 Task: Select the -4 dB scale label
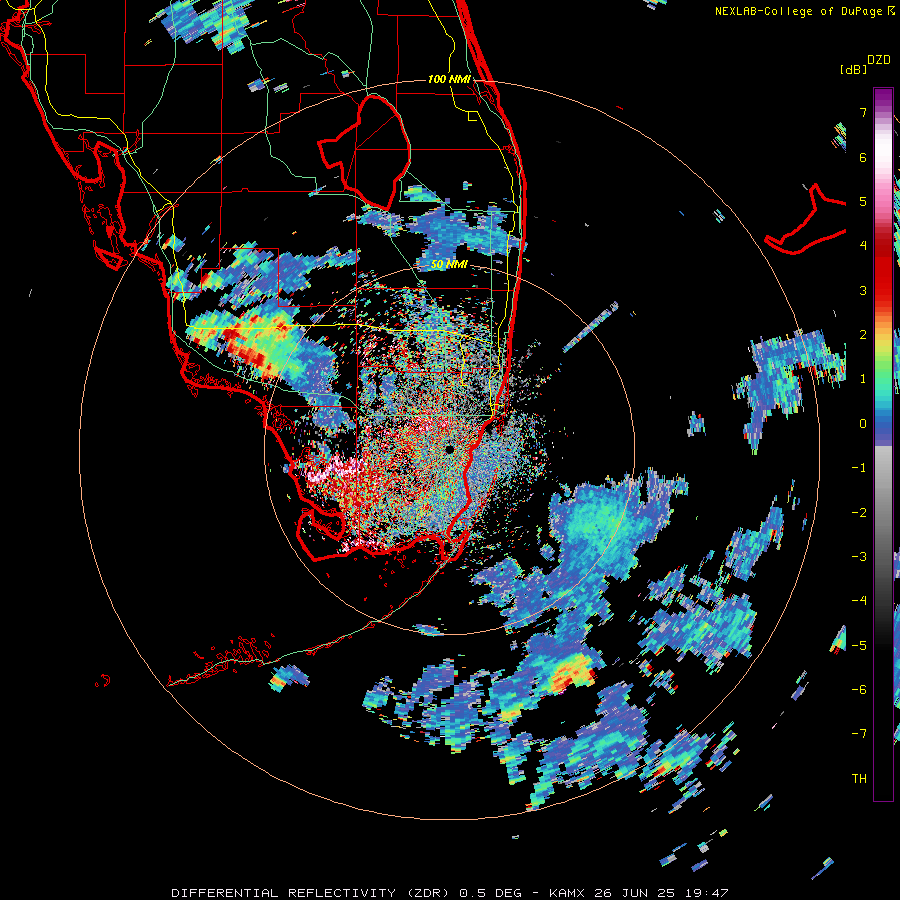pyautogui.click(x=859, y=601)
